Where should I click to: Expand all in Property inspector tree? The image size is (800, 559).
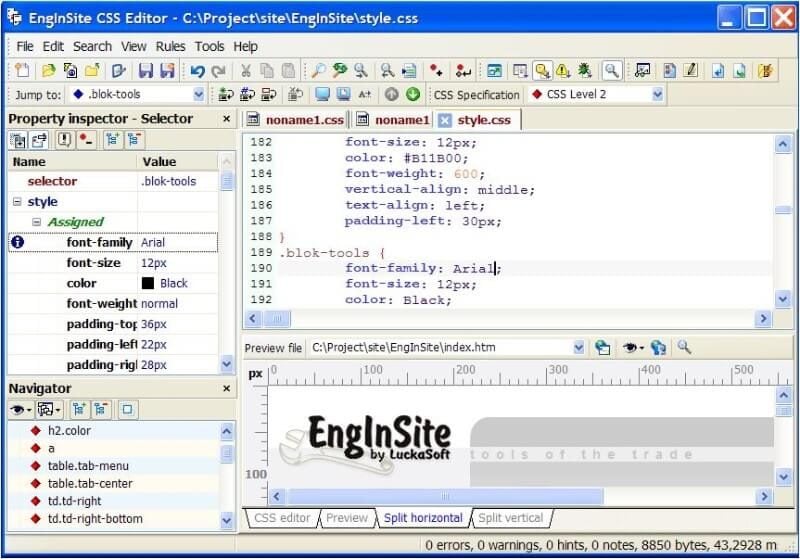112,140
